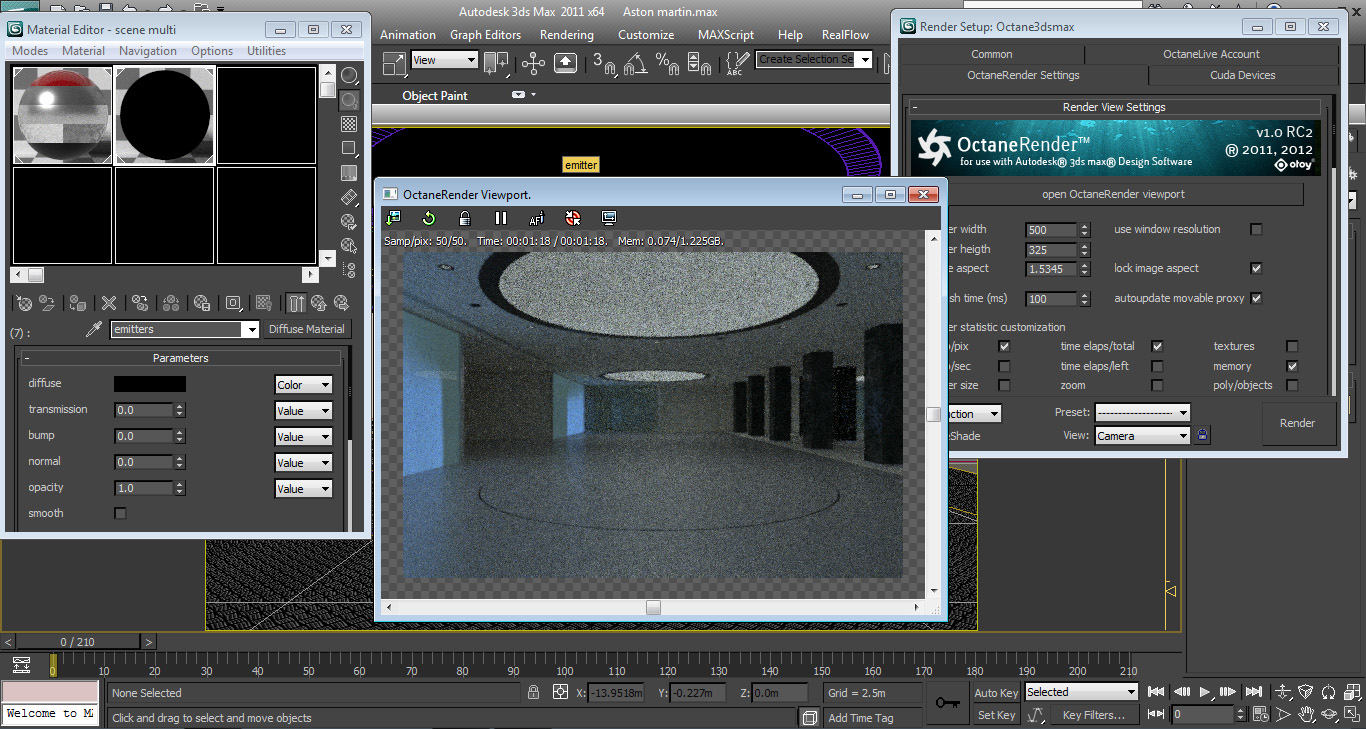Click the monitor icon in OctaneRender Viewport toolbar
The width and height of the screenshot is (1366, 729).
click(609, 218)
